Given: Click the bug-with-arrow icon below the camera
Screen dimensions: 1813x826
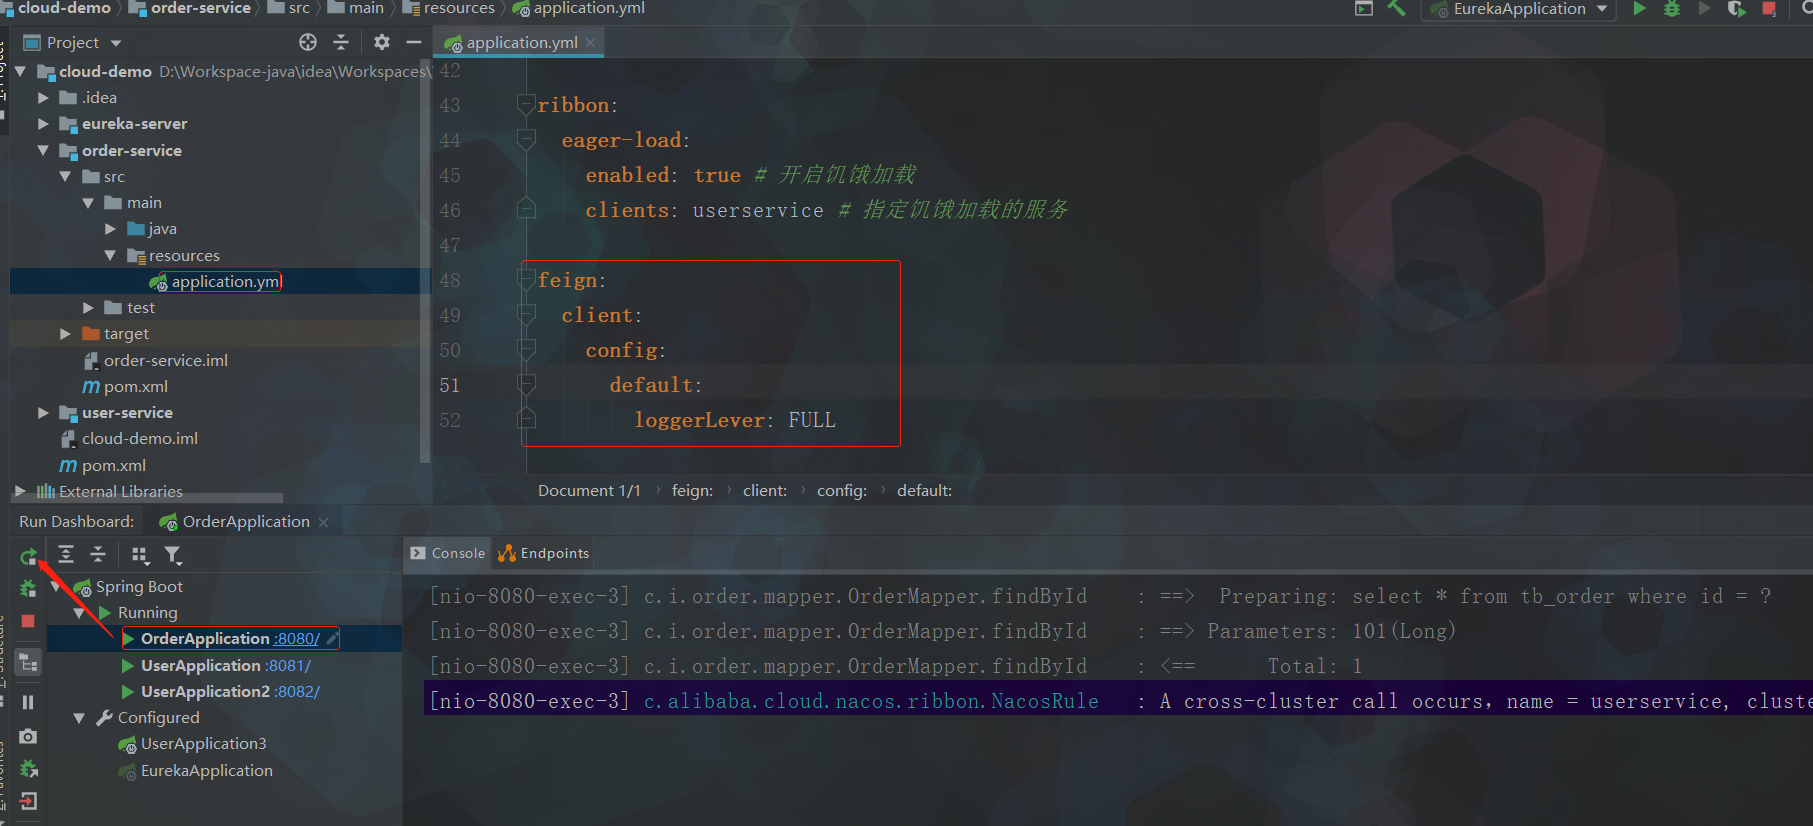Looking at the screenshot, I should coord(28,769).
